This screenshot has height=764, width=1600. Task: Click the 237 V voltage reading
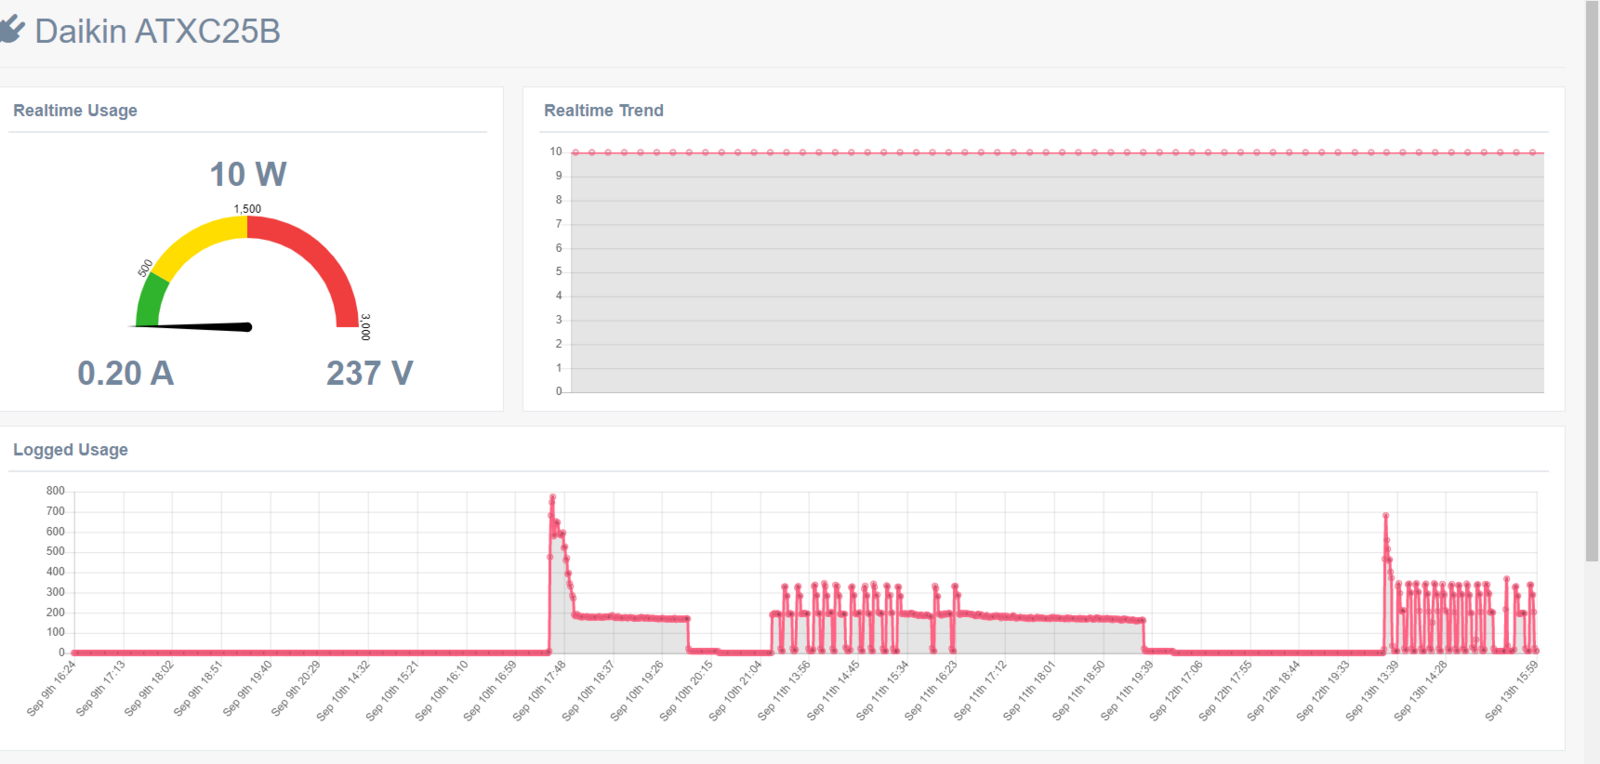(x=369, y=373)
